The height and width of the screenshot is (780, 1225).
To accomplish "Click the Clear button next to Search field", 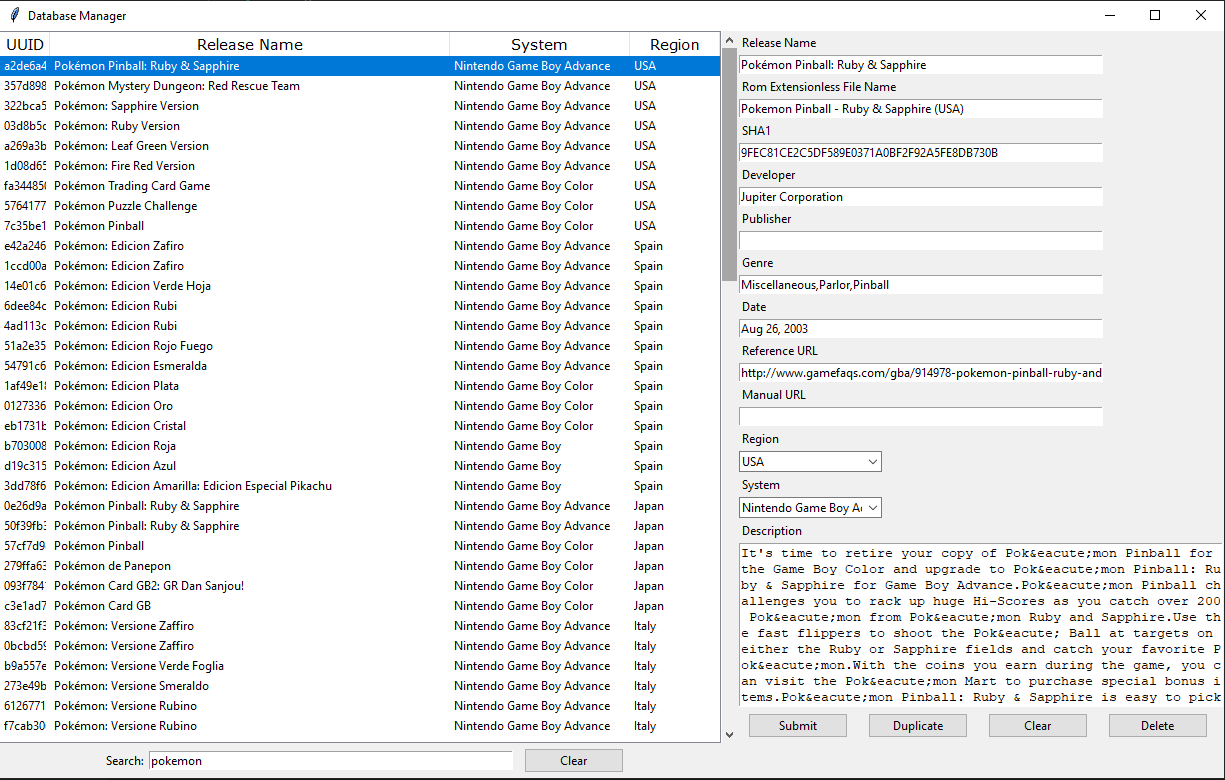I will 574,761.
